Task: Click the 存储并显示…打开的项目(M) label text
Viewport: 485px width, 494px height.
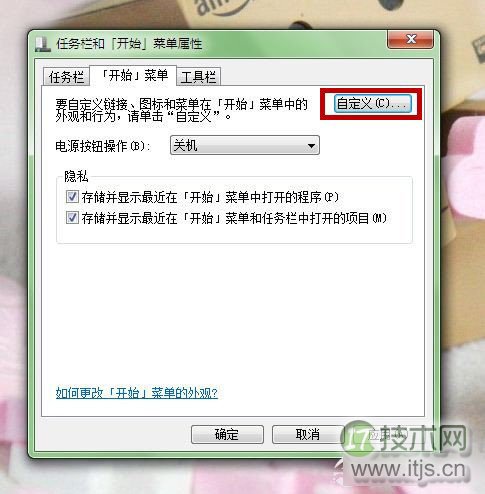Action: [x=234, y=218]
